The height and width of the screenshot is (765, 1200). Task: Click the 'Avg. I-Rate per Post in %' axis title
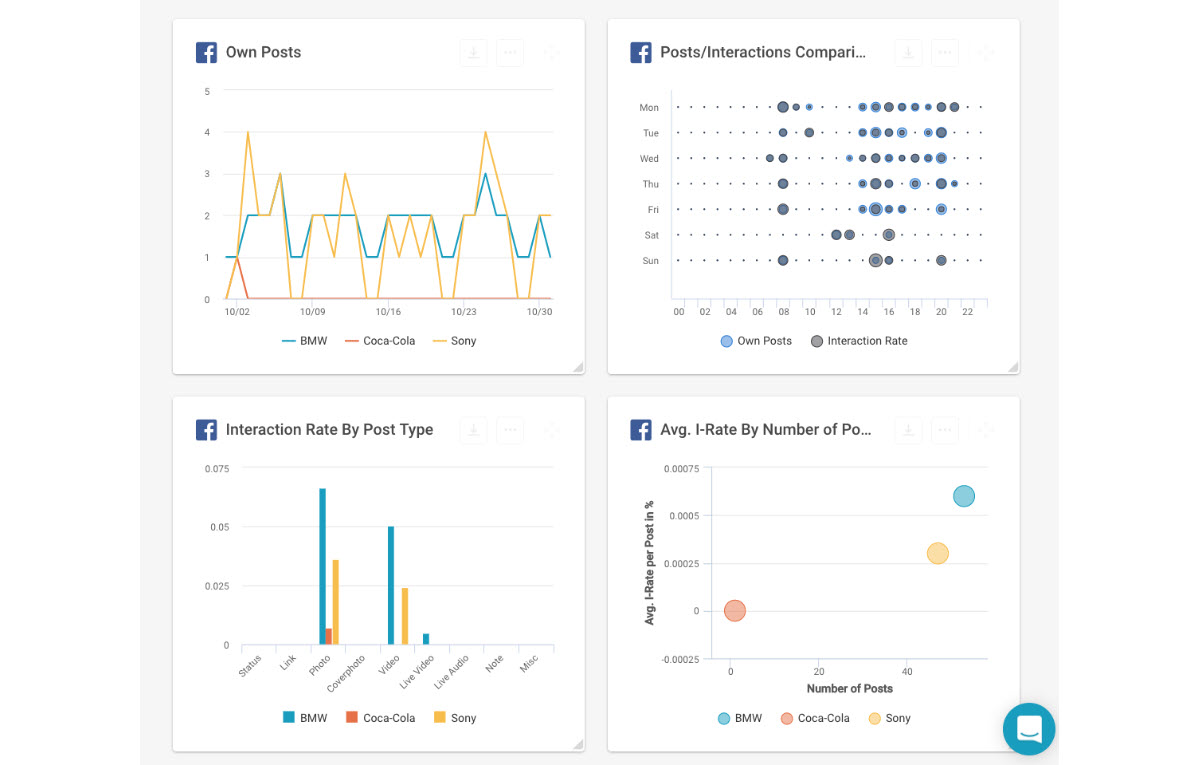(649, 563)
